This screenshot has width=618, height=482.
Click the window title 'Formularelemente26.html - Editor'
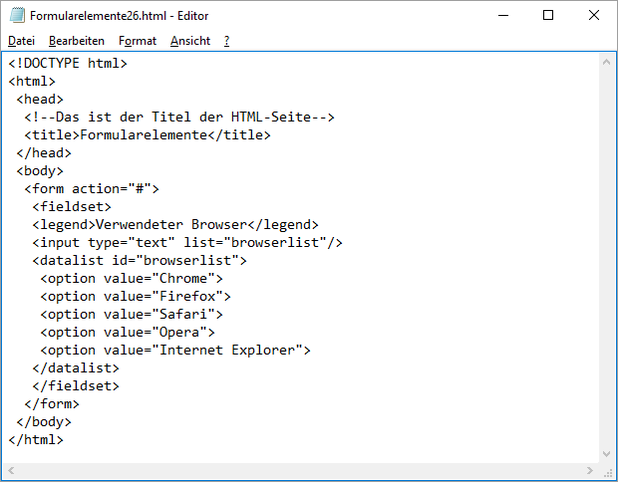point(119,16)
